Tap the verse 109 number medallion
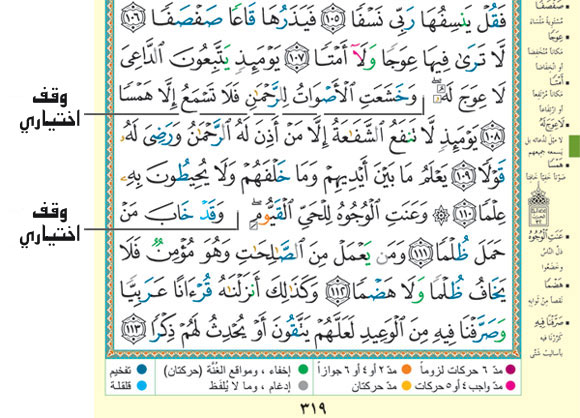The height and width of the screenshot is (418, 580). pos(462,176)
